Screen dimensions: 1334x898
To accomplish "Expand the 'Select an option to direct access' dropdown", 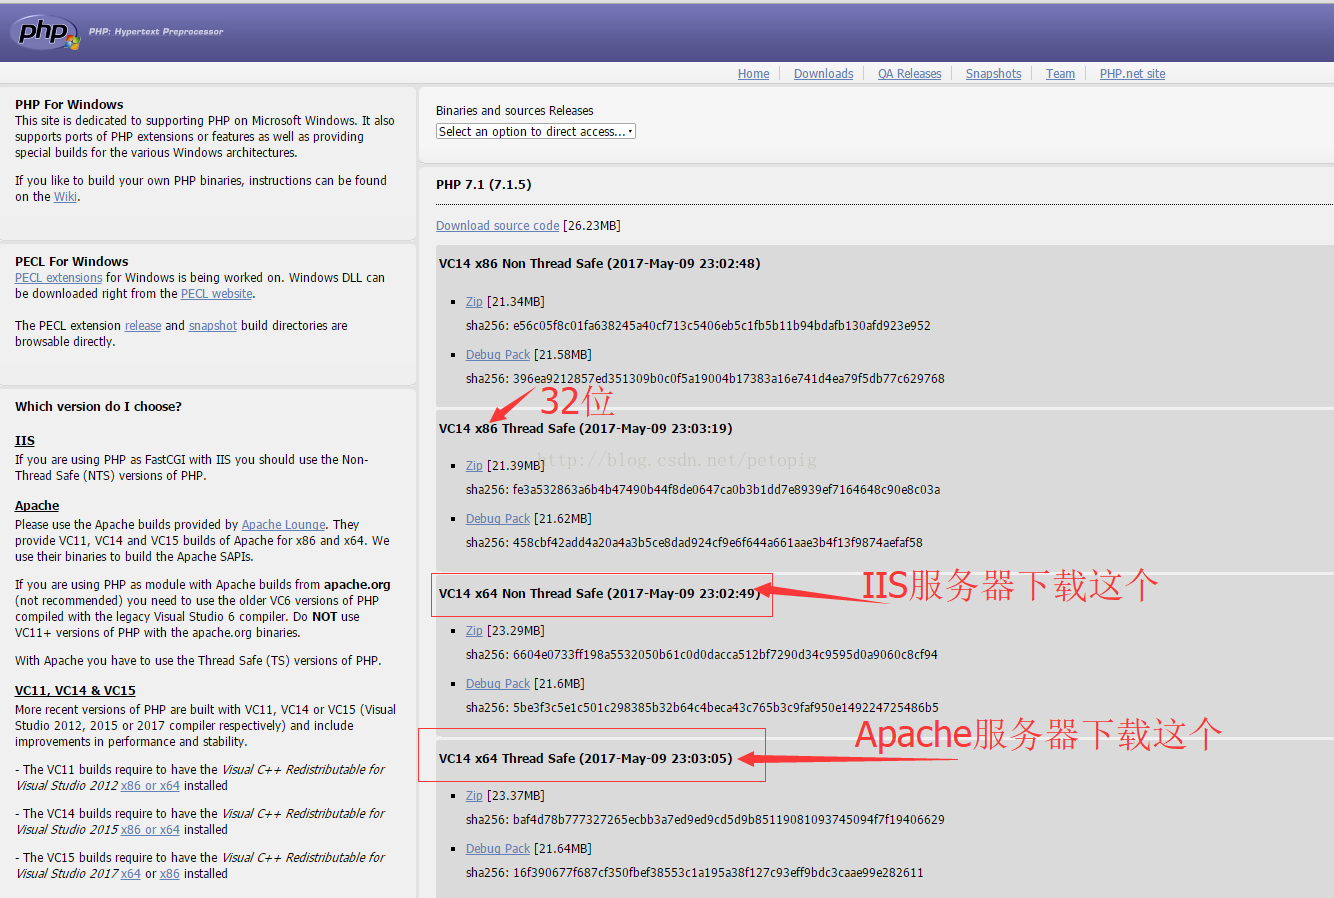I will [536, 131].
